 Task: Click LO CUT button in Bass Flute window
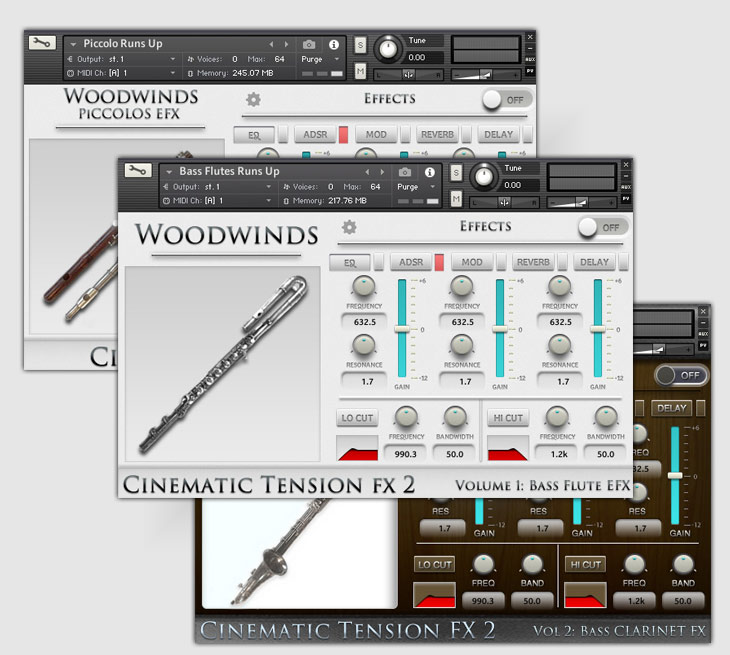pos(357,418)
